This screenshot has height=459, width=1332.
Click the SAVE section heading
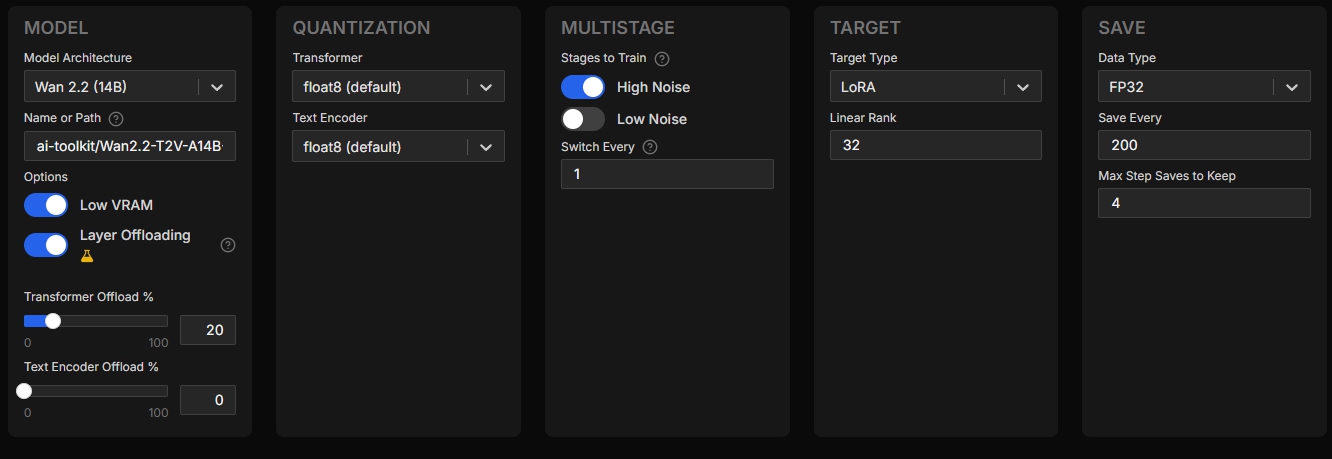(x=1122, y=28)
